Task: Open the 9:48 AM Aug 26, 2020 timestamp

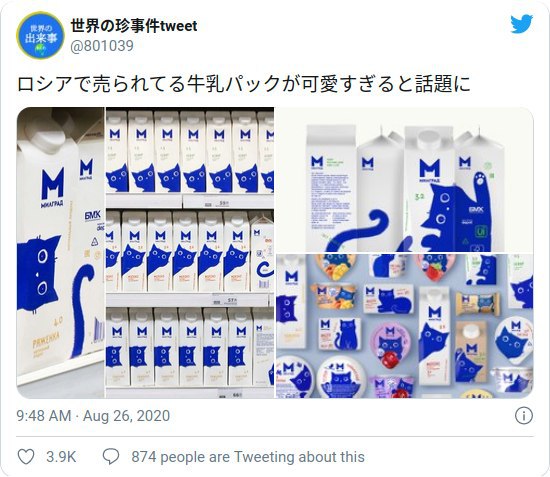Action: click(x=93, y=416)
